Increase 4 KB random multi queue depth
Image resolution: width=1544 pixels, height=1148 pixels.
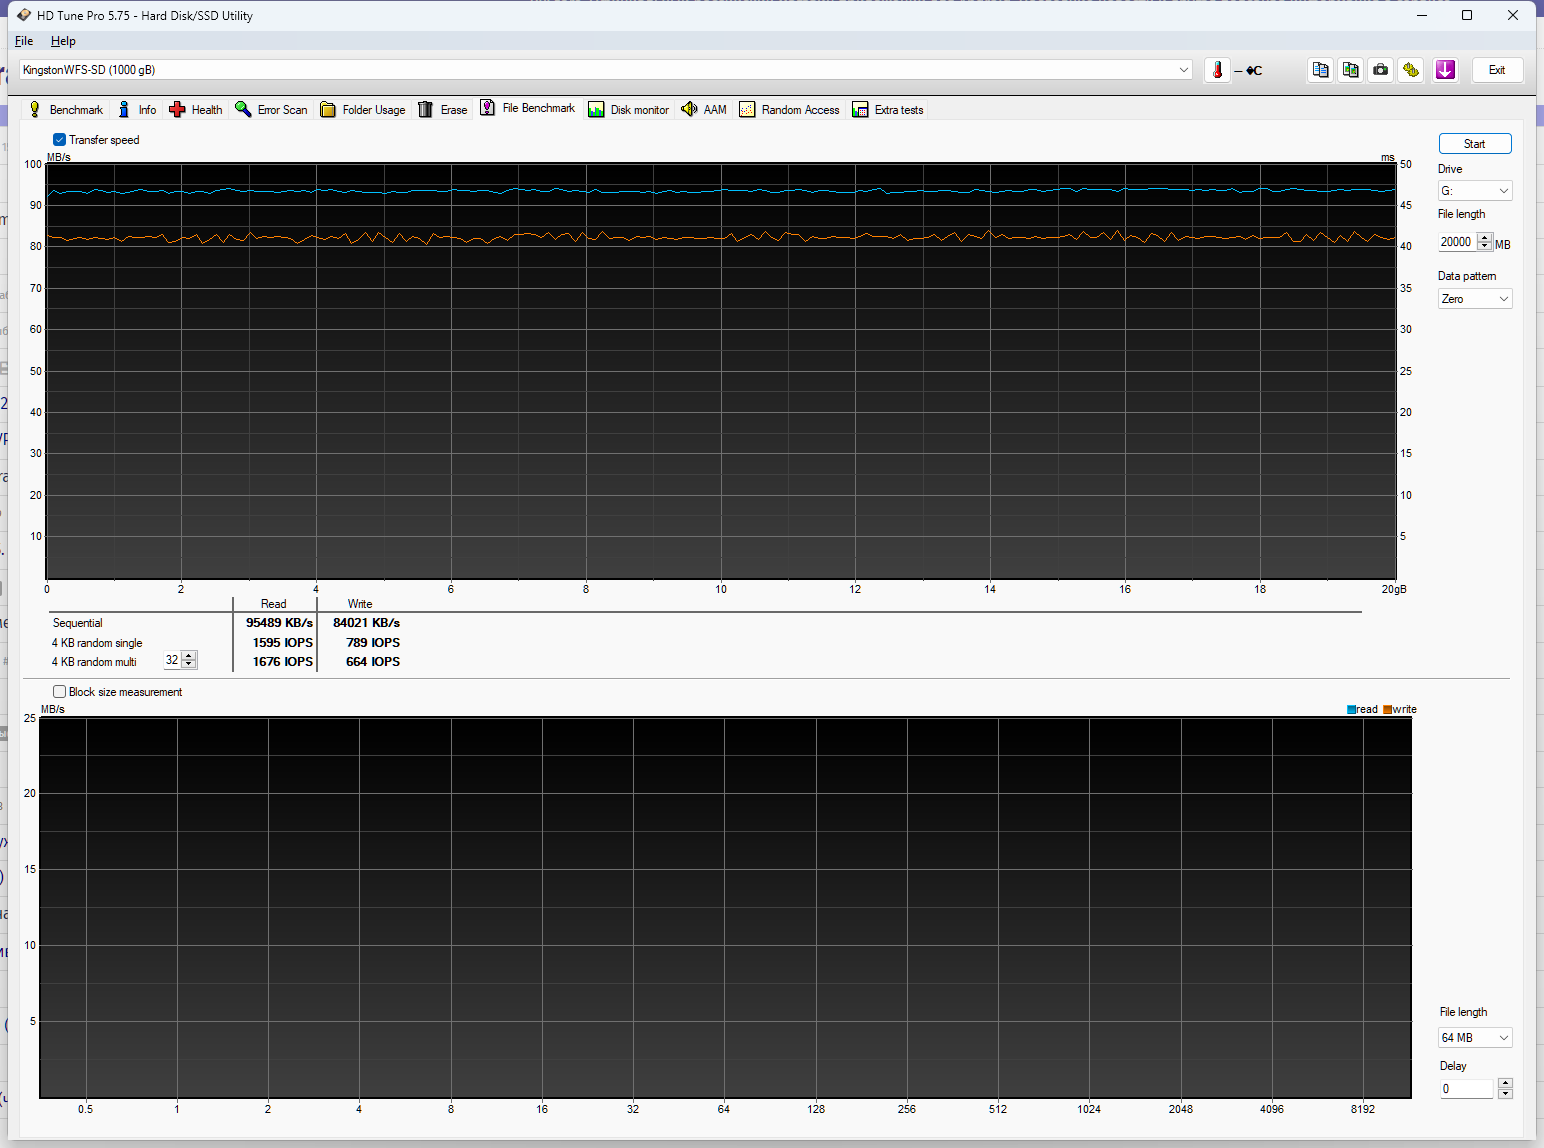pos(189,656)
